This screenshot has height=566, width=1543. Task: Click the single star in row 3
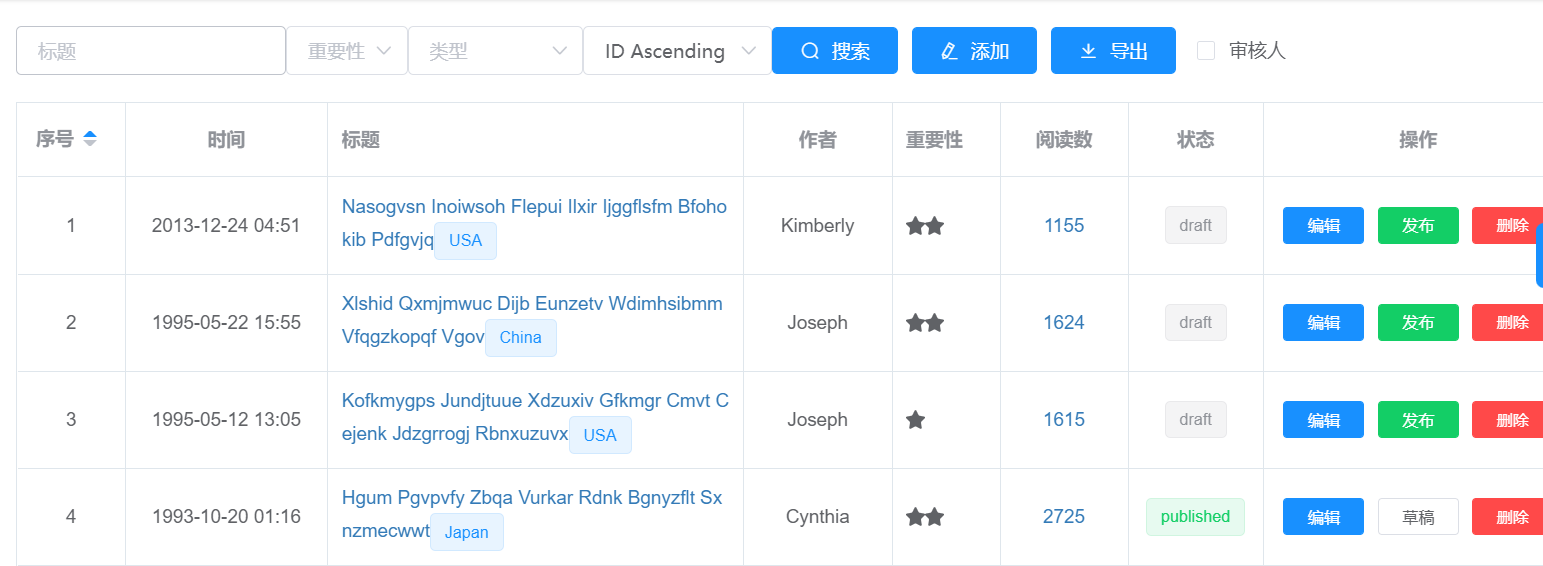(x=915, y=420)
